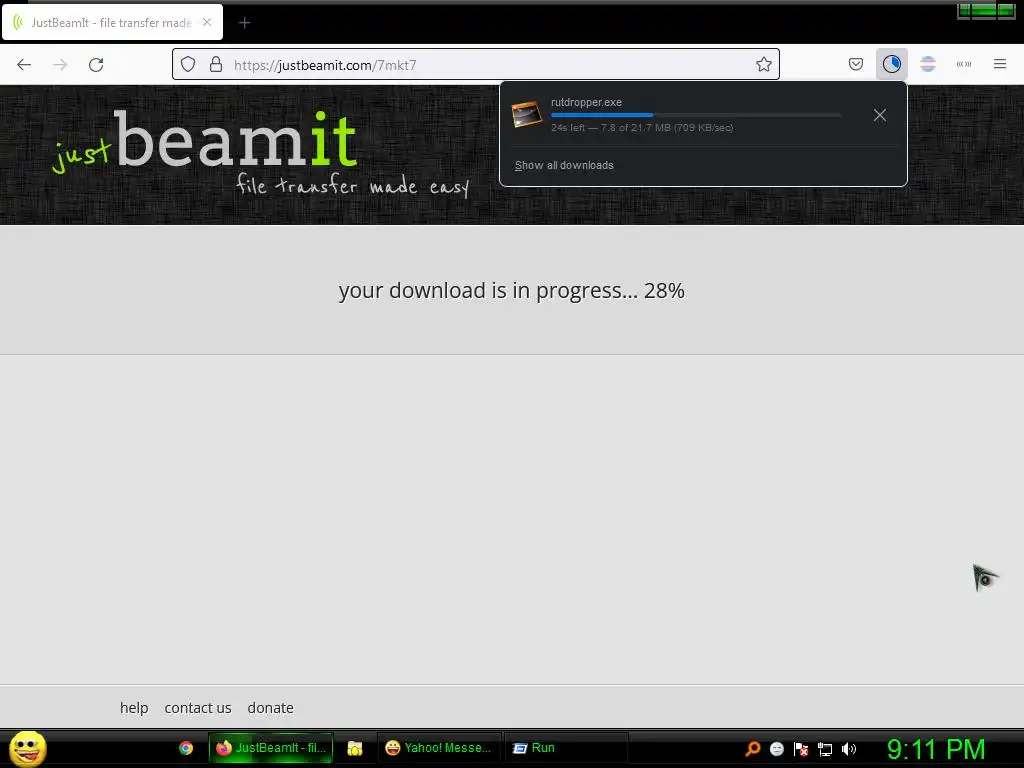
Task: Click the 24s left download status text
Action: point(642,128)
